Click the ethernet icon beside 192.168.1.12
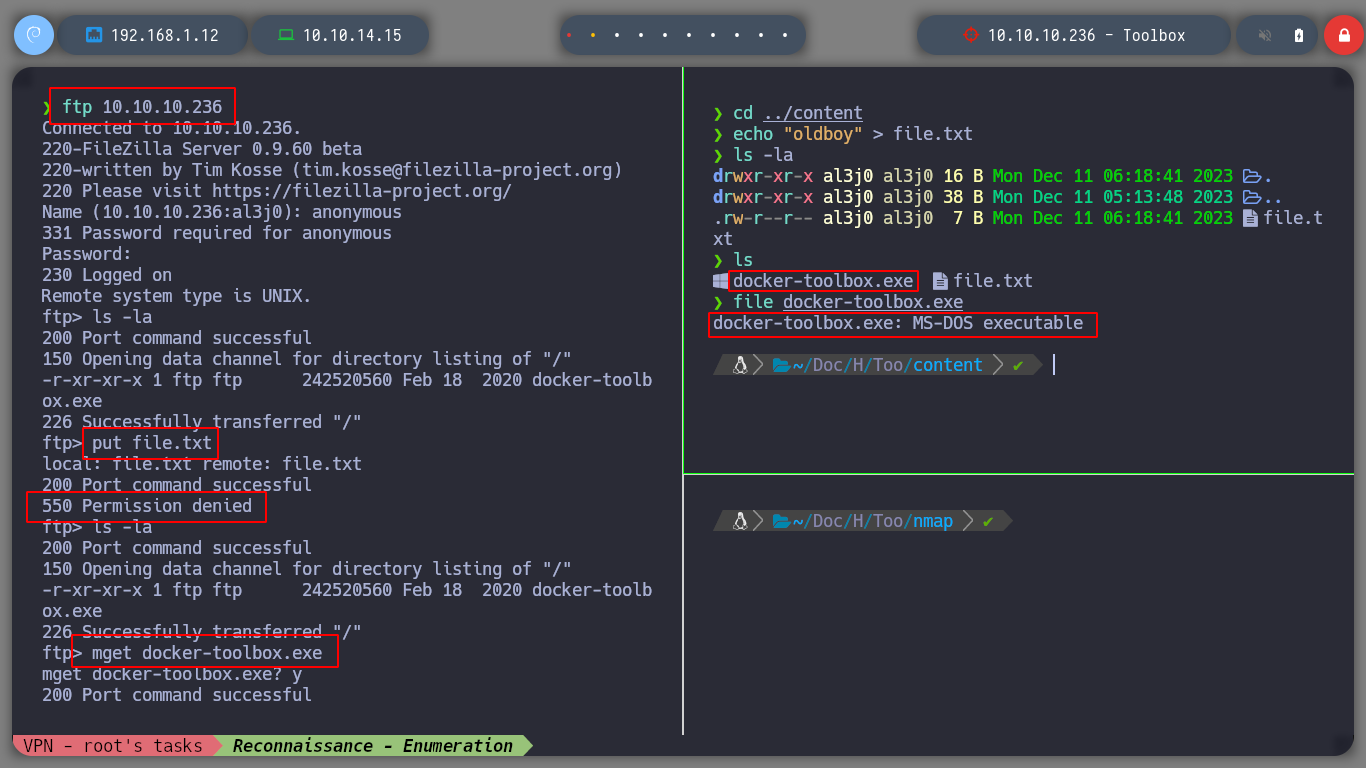This screenshot has width=1366, height=768. click(x=95, y=35)
